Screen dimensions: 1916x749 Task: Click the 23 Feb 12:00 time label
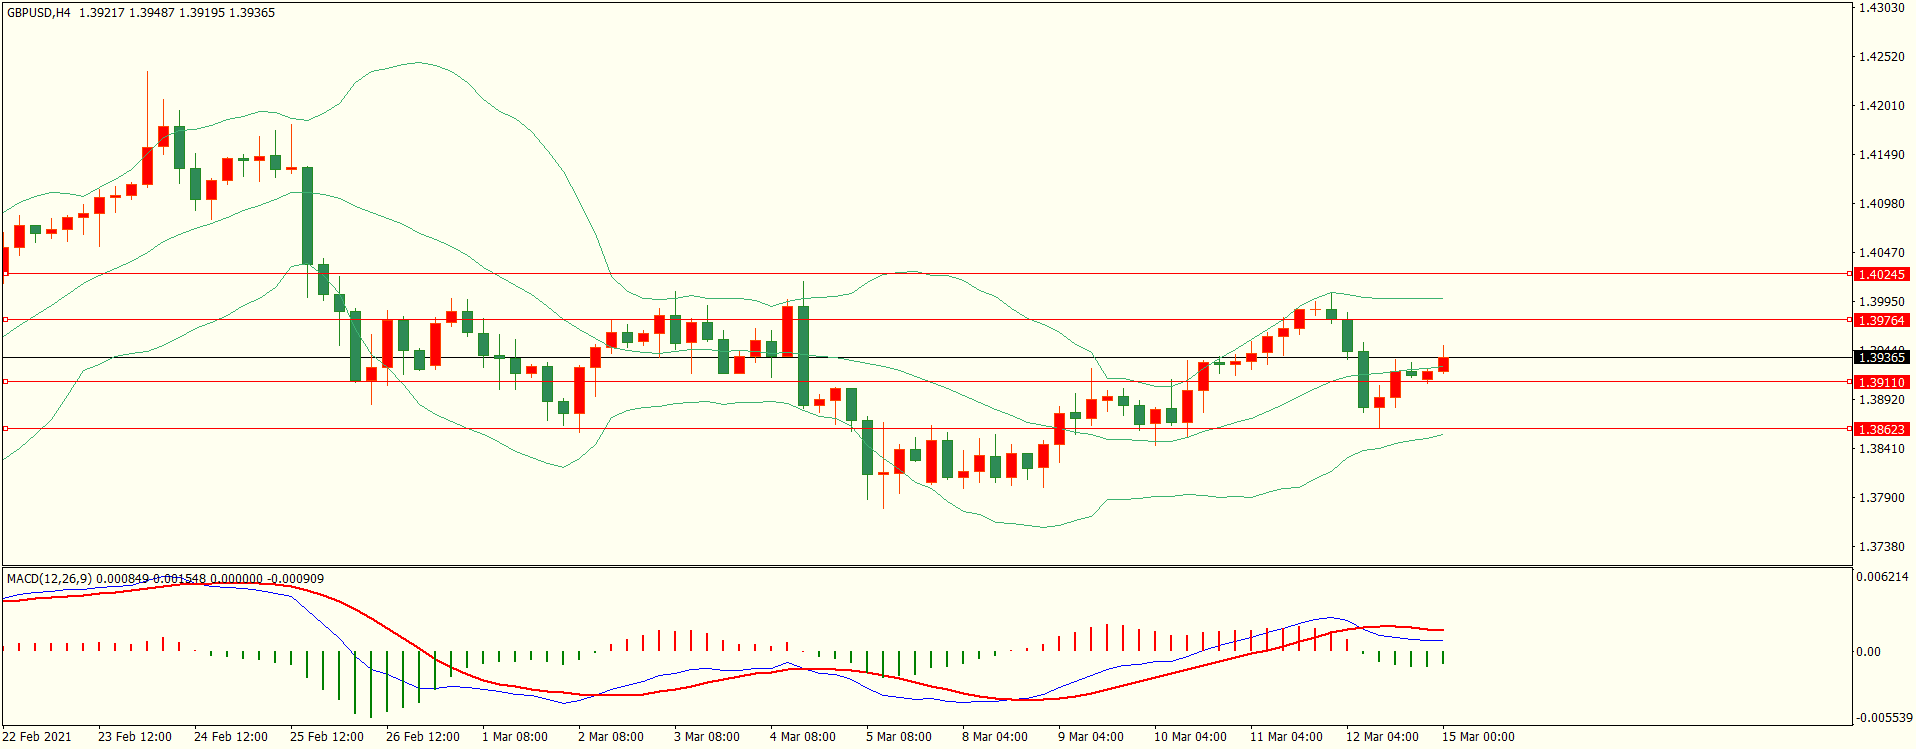coord(135,737)
